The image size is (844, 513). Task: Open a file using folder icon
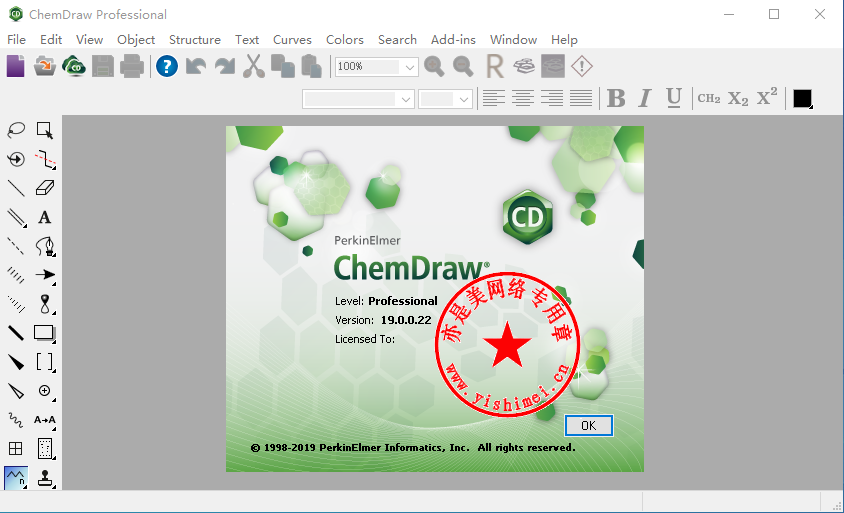[x=45, y=66]
